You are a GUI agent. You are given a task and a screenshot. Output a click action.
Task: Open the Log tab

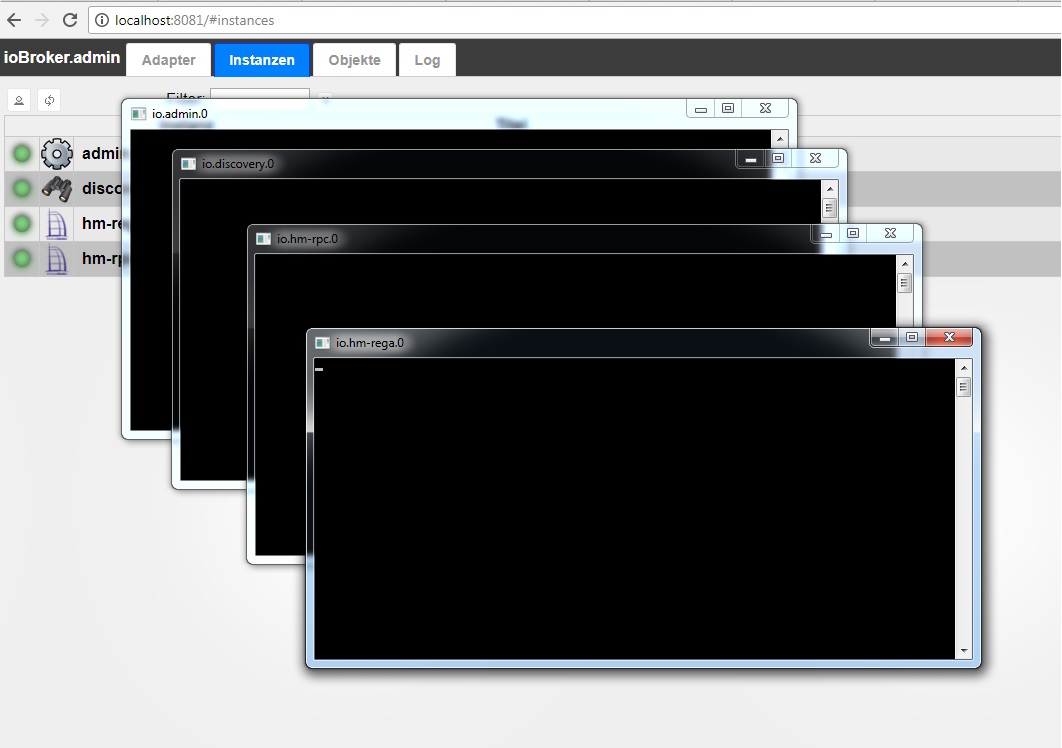click(x=427, y=59)
